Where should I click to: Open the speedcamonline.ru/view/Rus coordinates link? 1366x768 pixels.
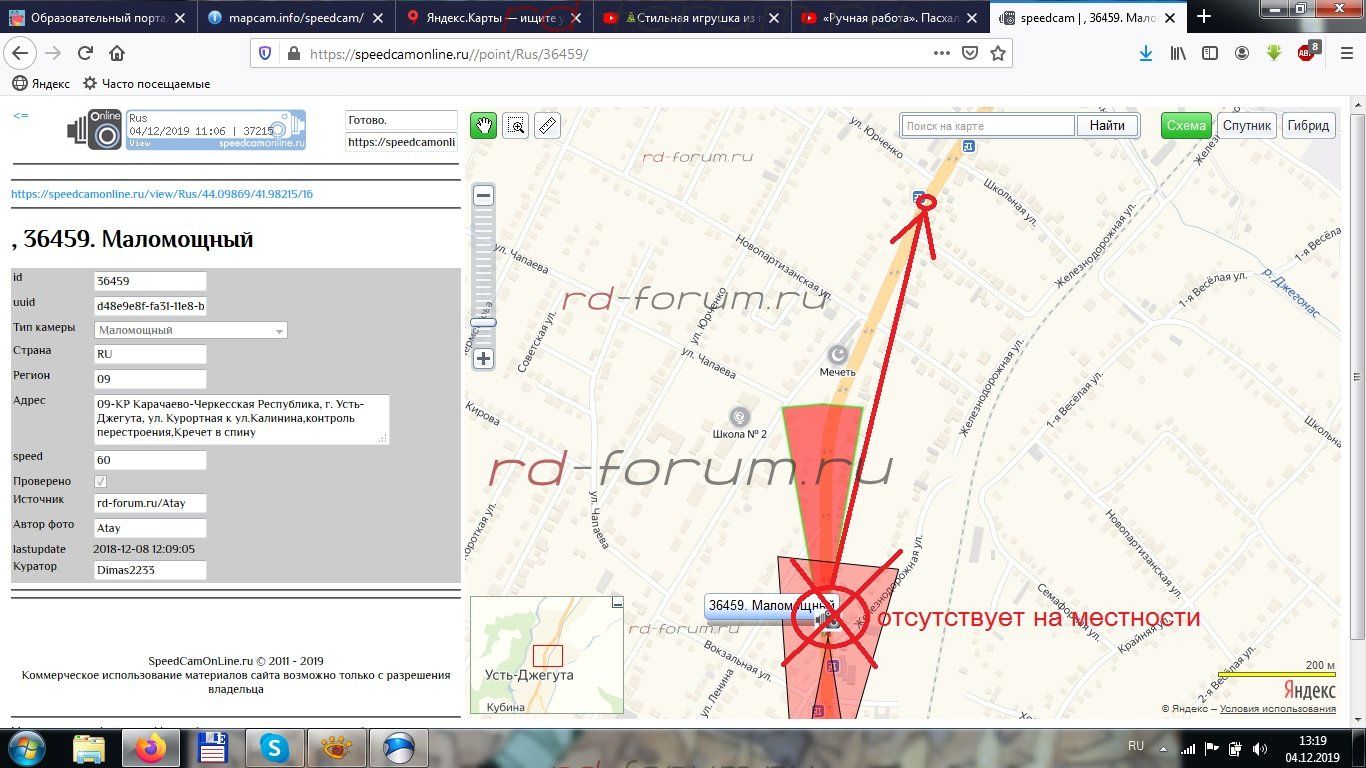point(162,194)
